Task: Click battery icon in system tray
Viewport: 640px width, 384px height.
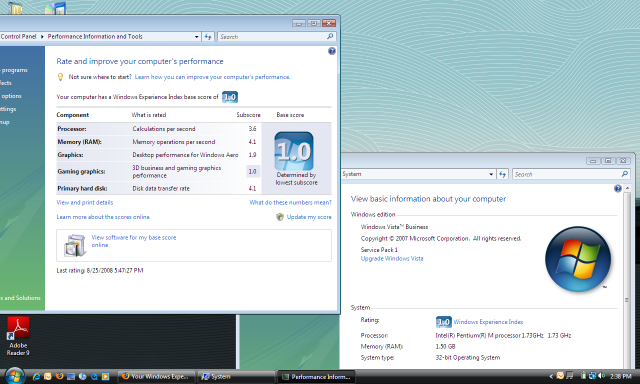Action: pos(583,376)
